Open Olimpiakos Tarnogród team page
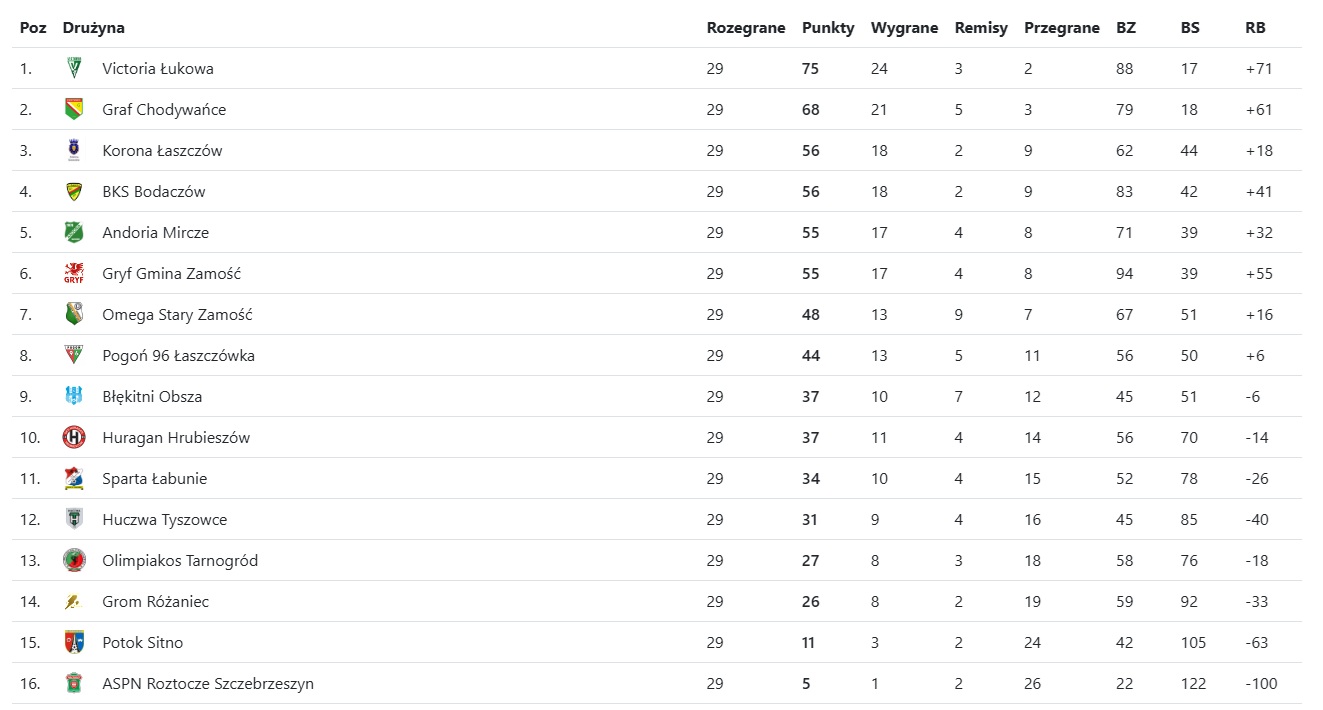The height and width of the screenshot is (710, 1323). pyautogui.click(x=180, y=561)
